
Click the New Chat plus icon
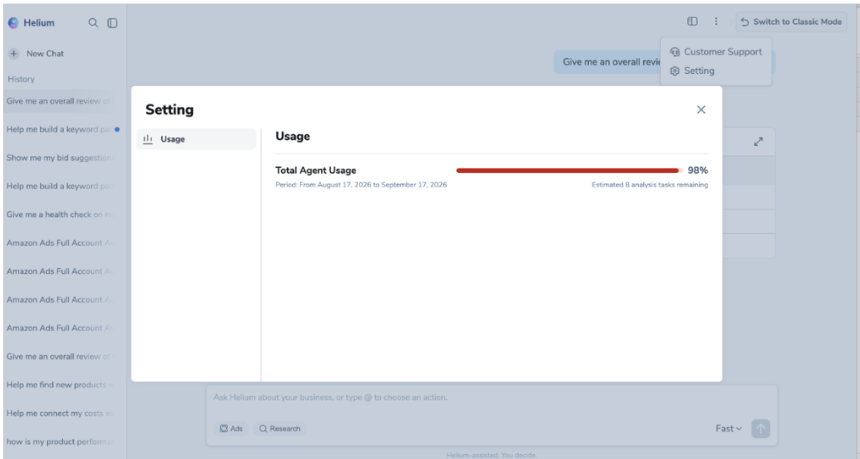coord(14,53)
